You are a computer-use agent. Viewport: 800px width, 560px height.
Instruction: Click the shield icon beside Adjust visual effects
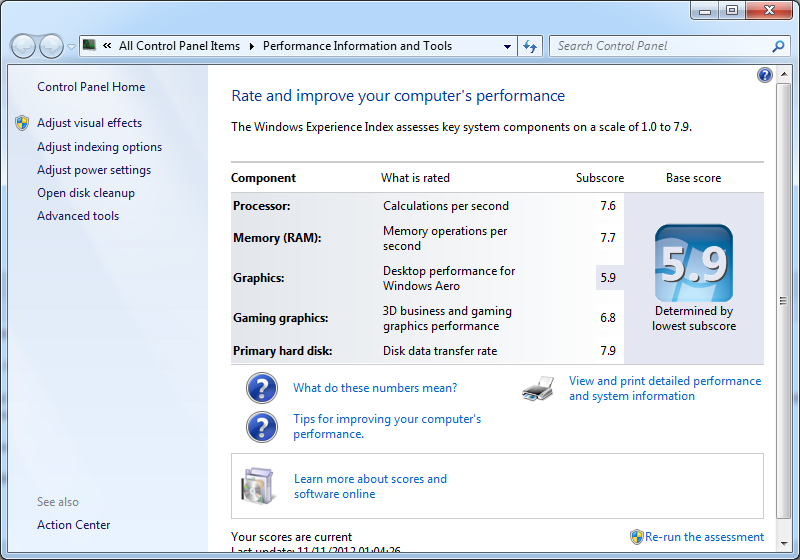[x=22, y=123]
